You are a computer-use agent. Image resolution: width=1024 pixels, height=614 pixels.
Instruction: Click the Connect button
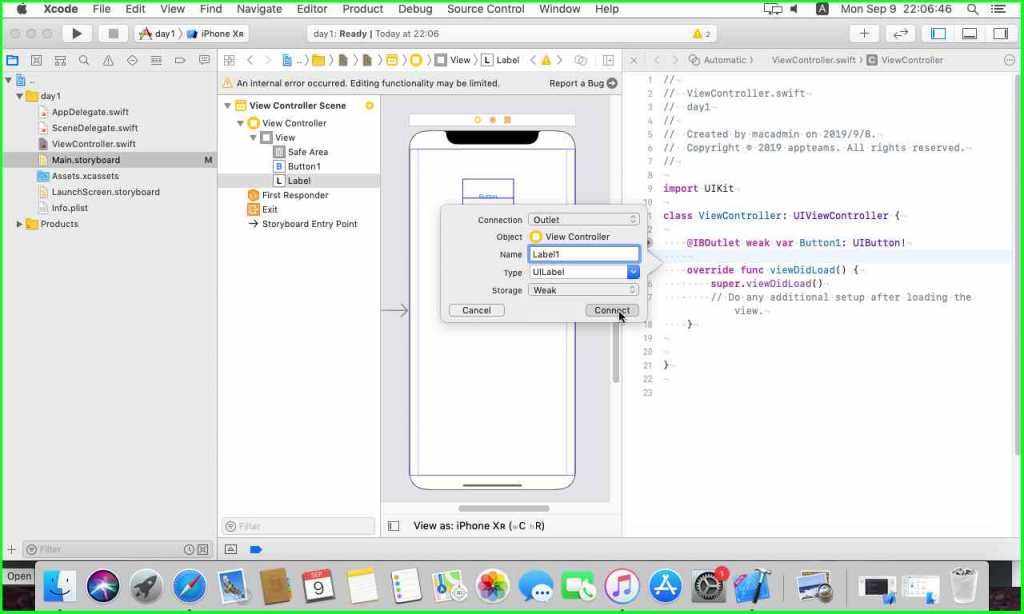[x=611, y=310]
